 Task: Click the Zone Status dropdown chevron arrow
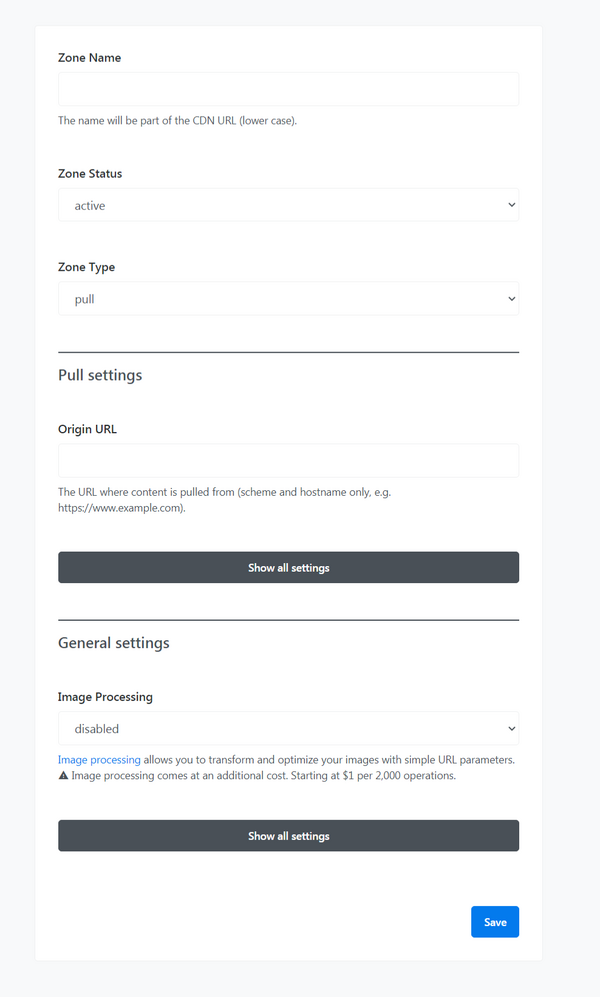(x=511, y=205)
